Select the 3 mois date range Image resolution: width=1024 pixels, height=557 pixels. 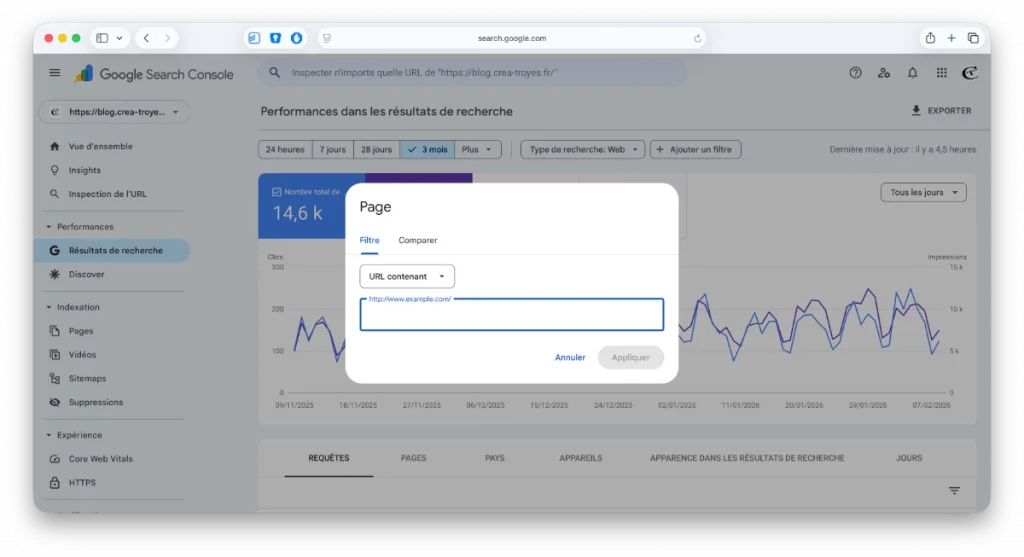[428, 150]
